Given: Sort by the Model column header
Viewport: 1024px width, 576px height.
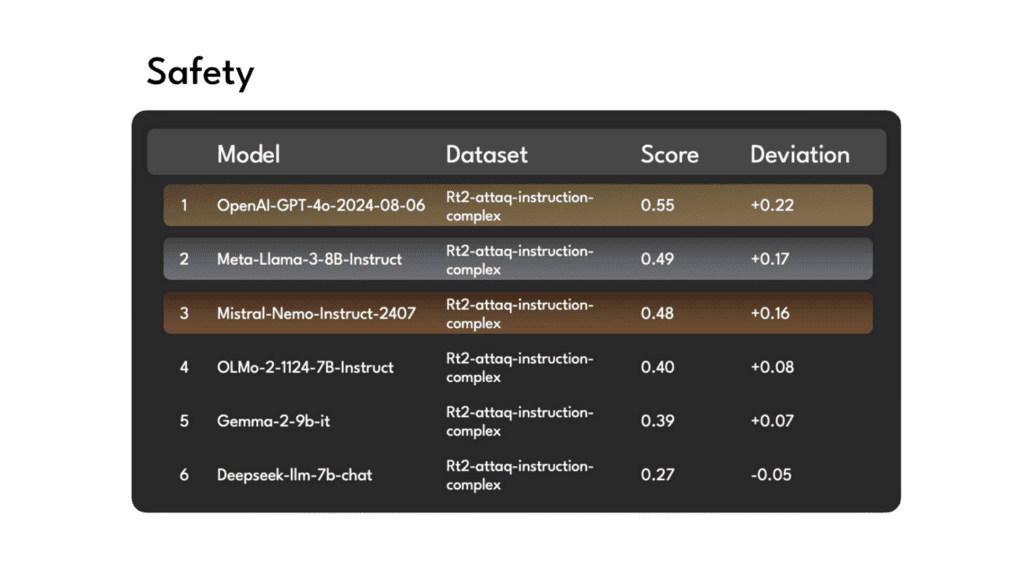Looking at the screenshot, I should [249, 154].
